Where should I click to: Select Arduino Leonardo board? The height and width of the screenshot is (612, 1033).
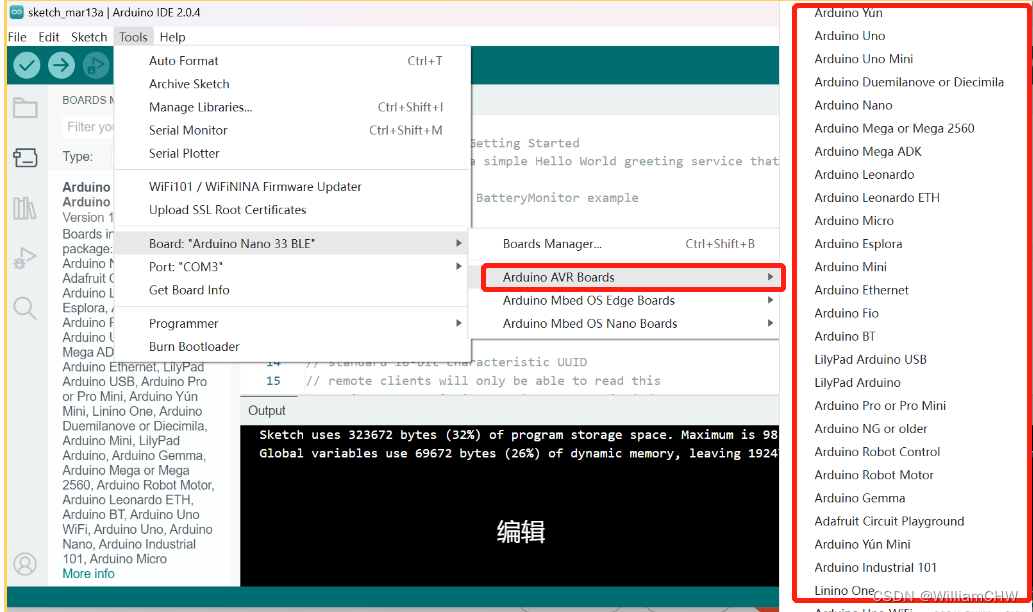[864, 175]
